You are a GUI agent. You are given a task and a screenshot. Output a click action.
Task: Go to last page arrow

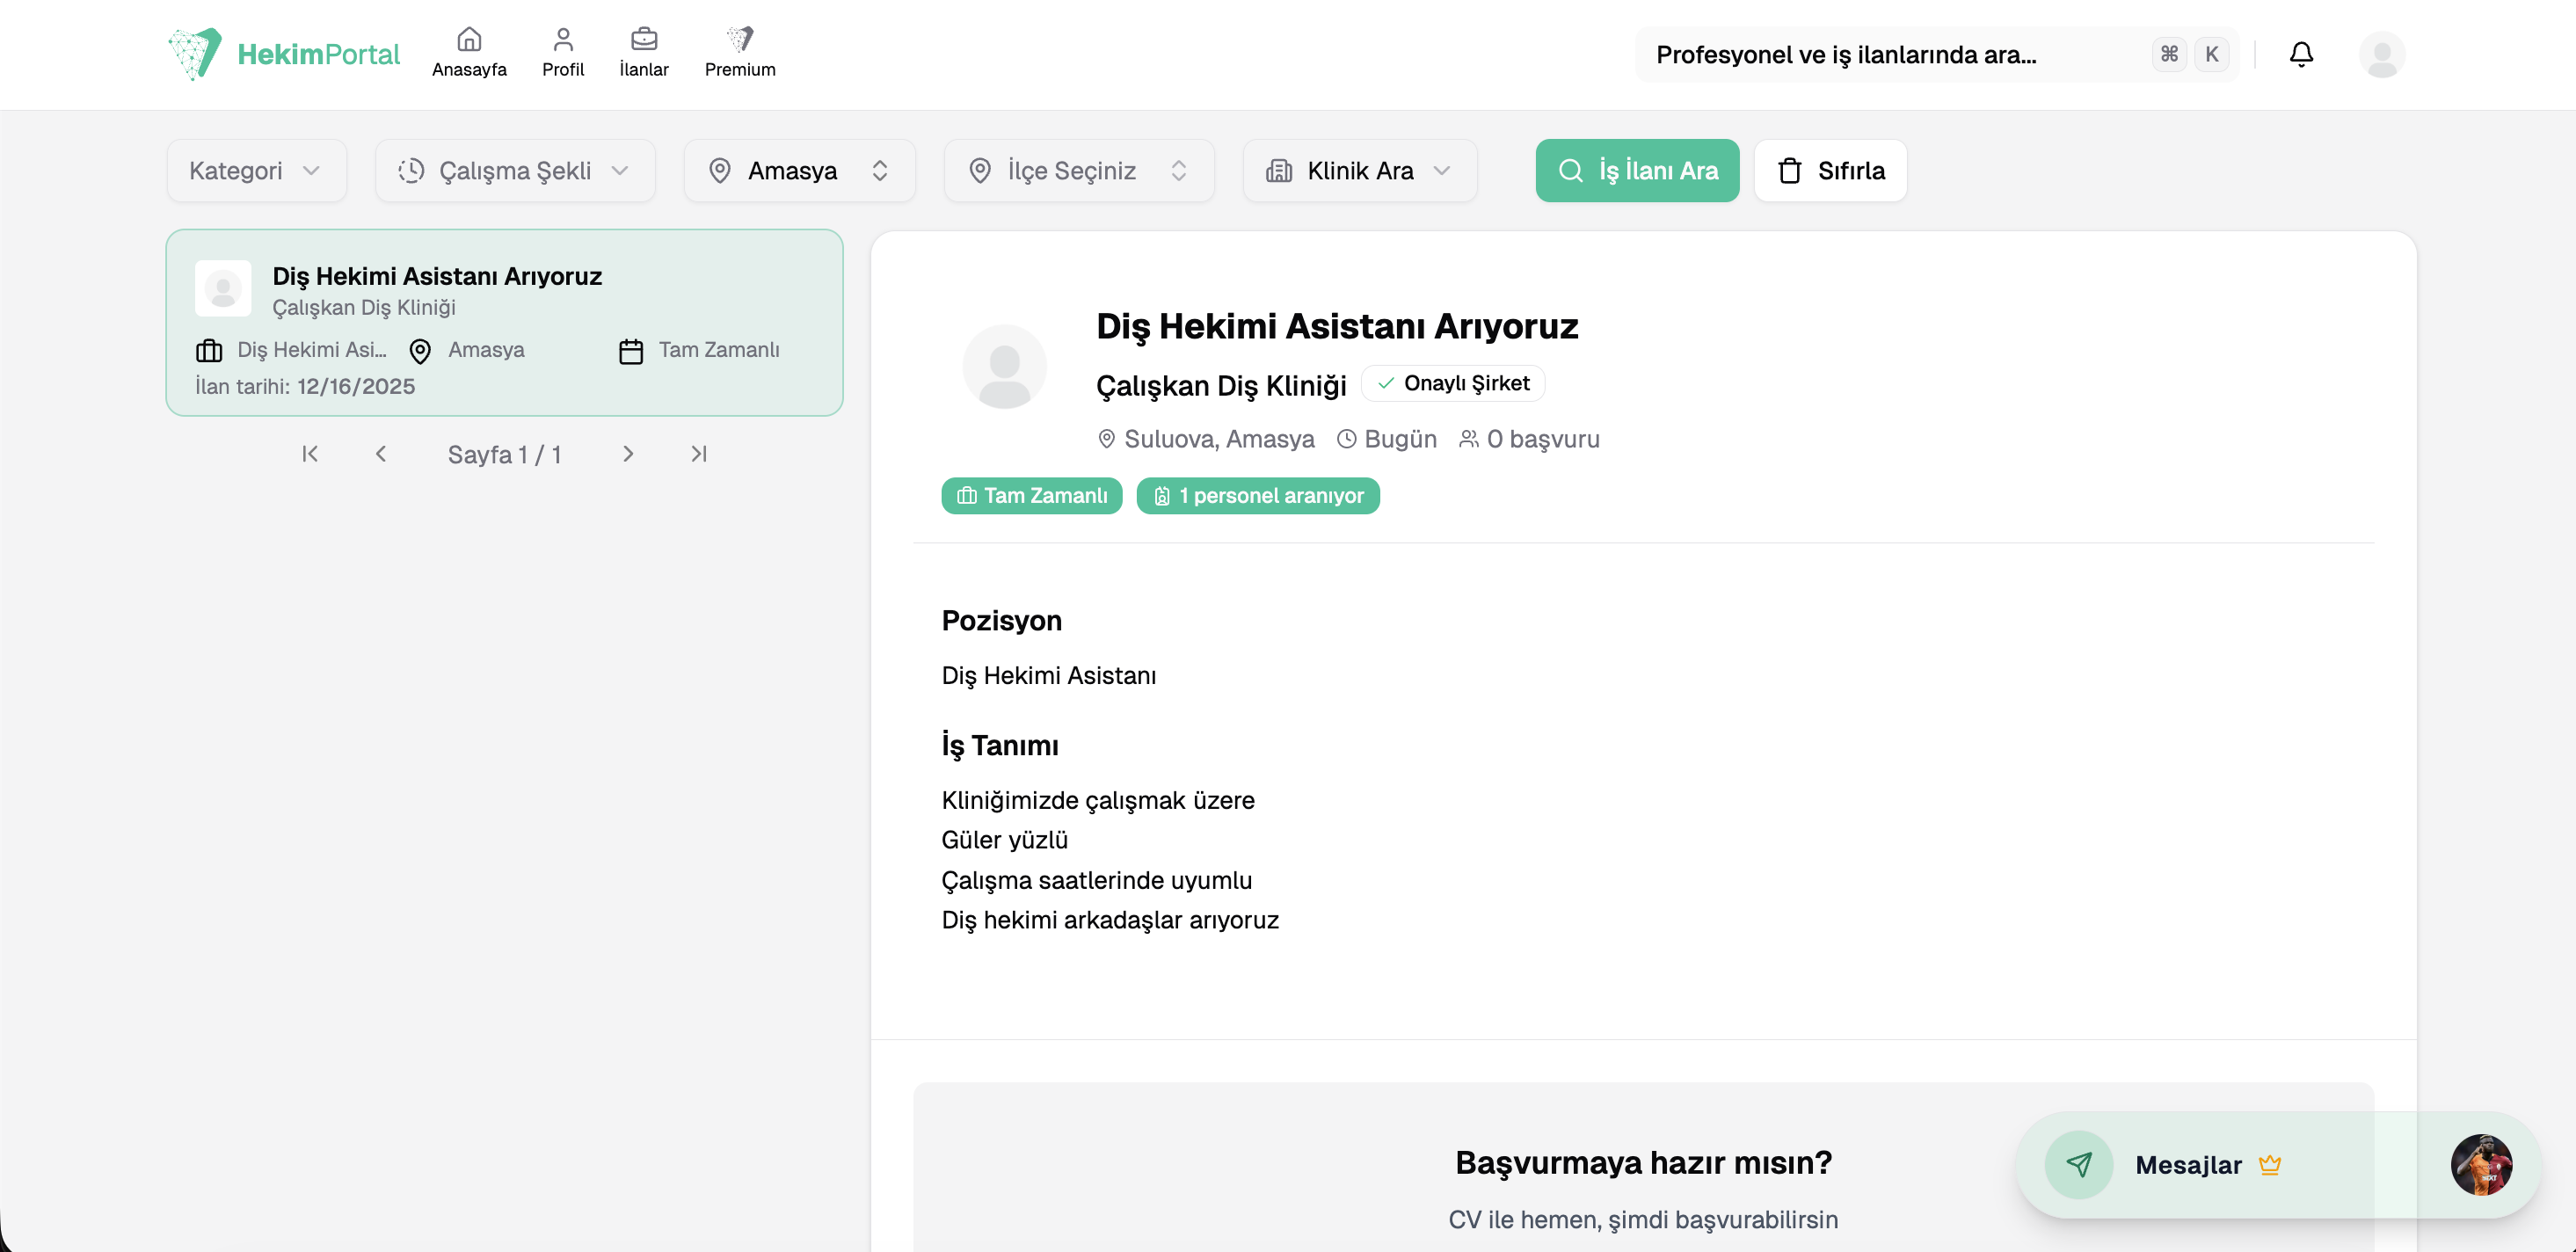[x=699, y=454]
